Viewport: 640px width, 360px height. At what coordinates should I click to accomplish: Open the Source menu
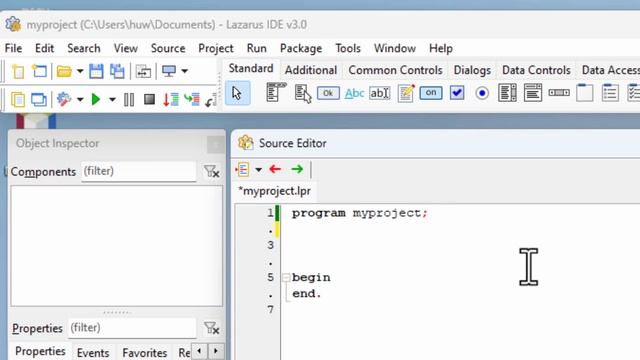click(x=168, y=48)
